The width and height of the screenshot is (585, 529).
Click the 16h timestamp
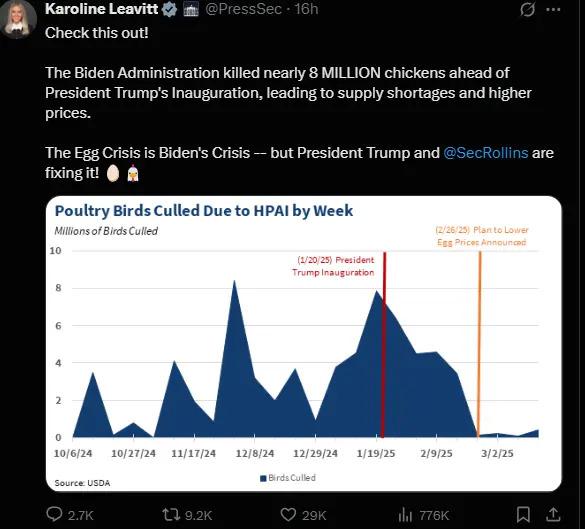pyautogui.click(x=306, y=9)
